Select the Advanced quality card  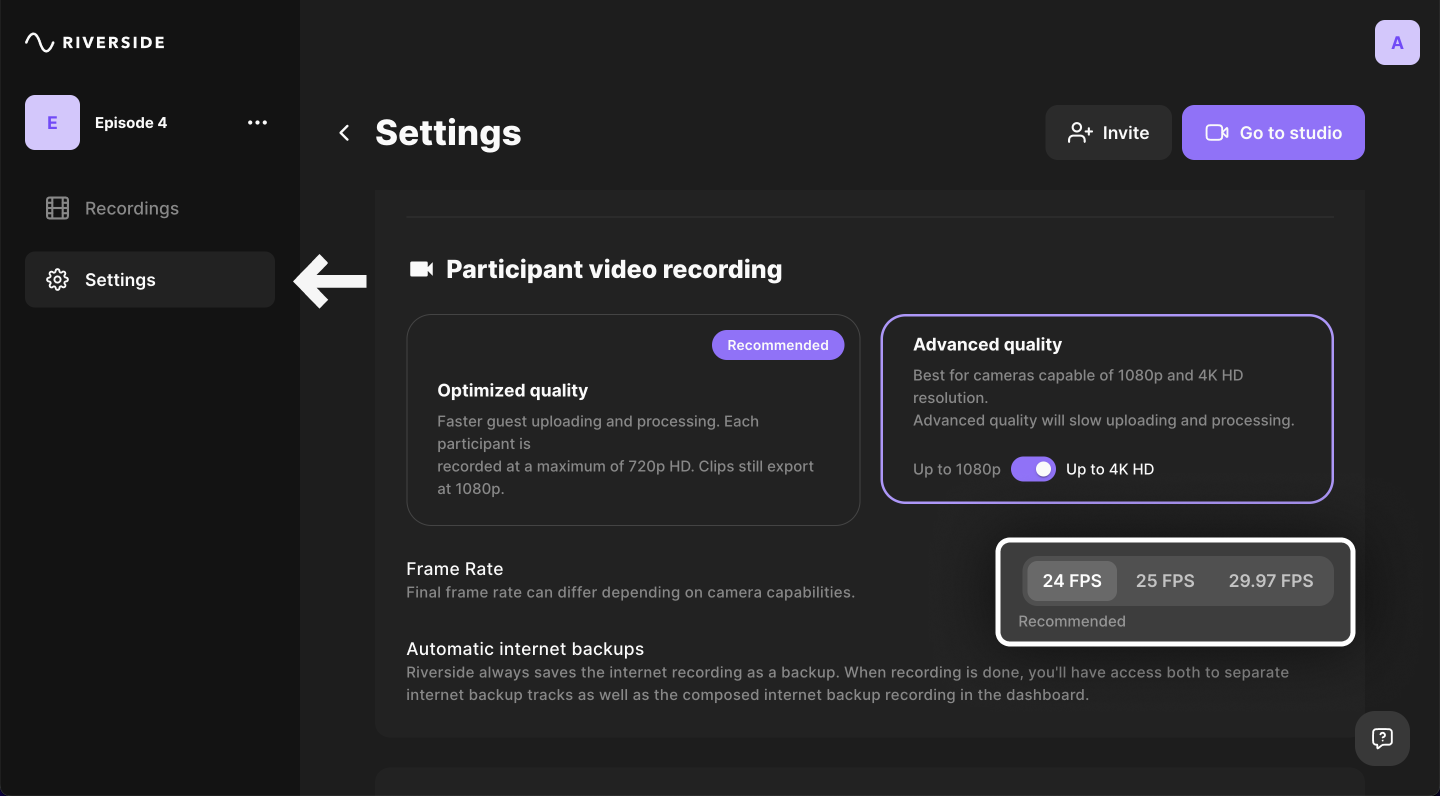click(x=1107, y=409)
